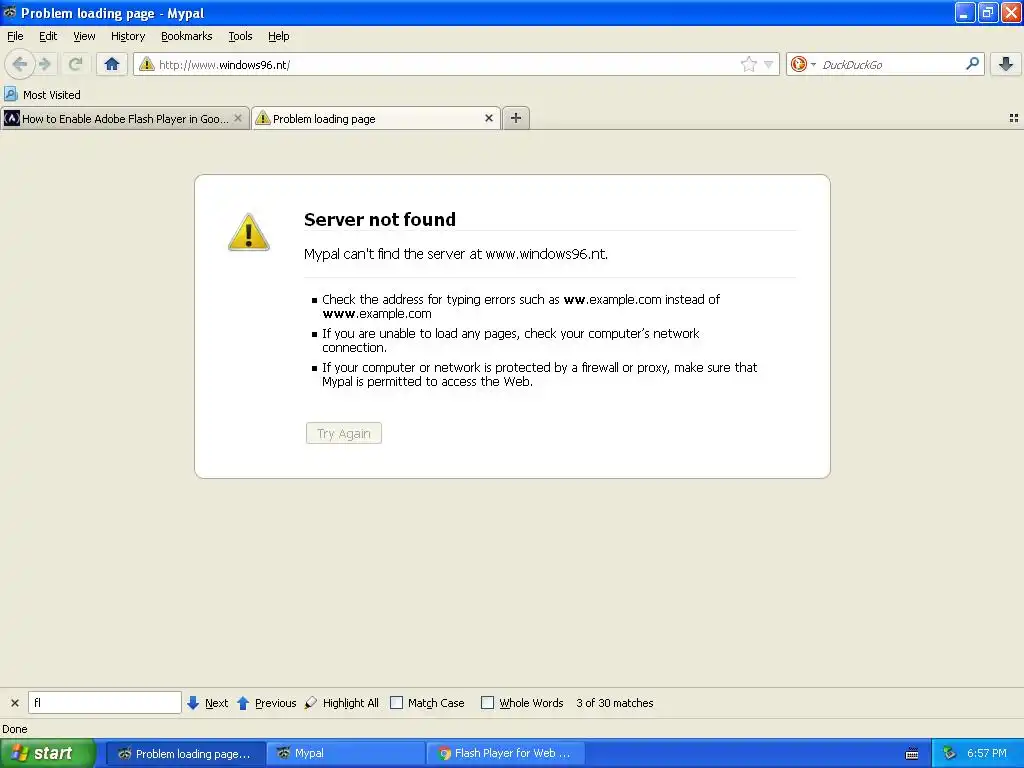Click the Server not found heading
This screenshot has width=1024, height=768.
pos(379,219)
